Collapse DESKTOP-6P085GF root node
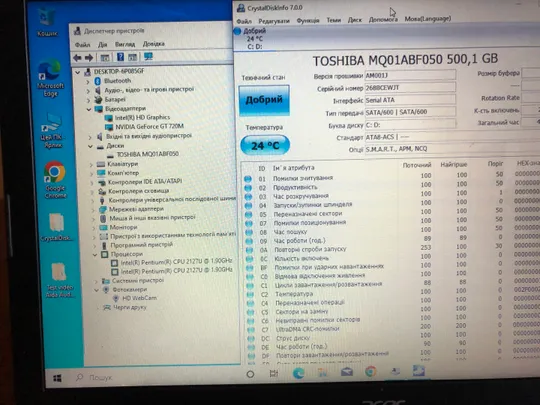Screen dimensions: 540x405 coord(78,72)
